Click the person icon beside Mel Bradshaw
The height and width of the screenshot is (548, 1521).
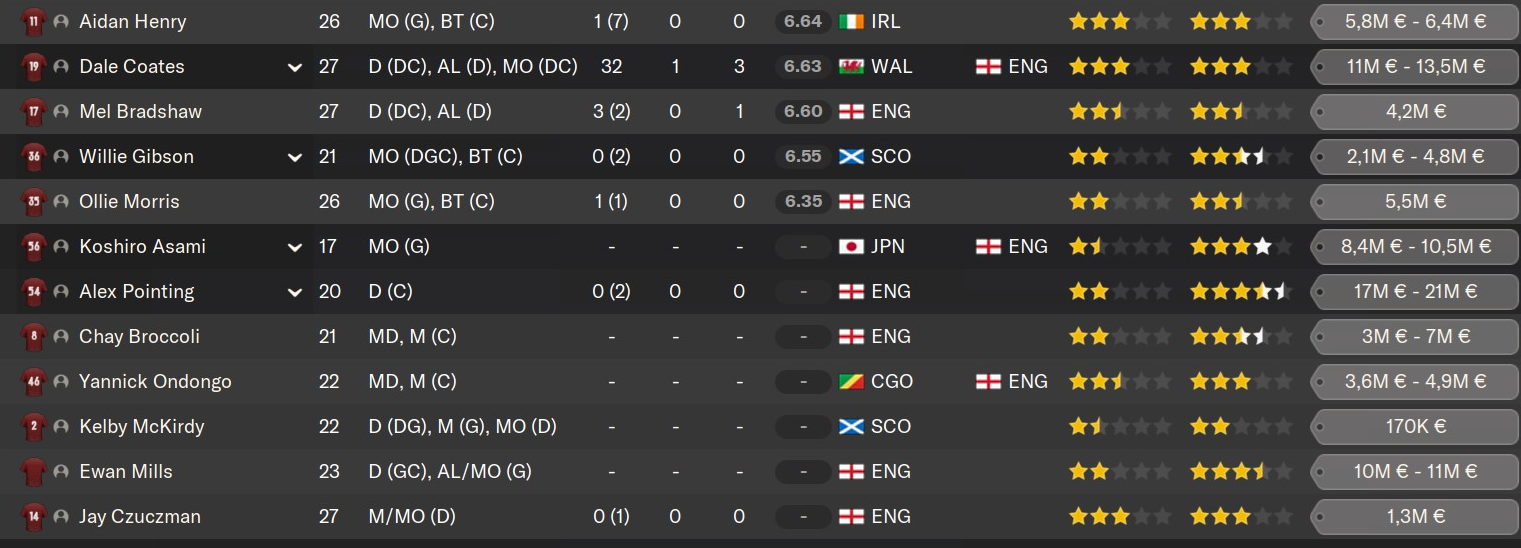click(x=61, y=111)
